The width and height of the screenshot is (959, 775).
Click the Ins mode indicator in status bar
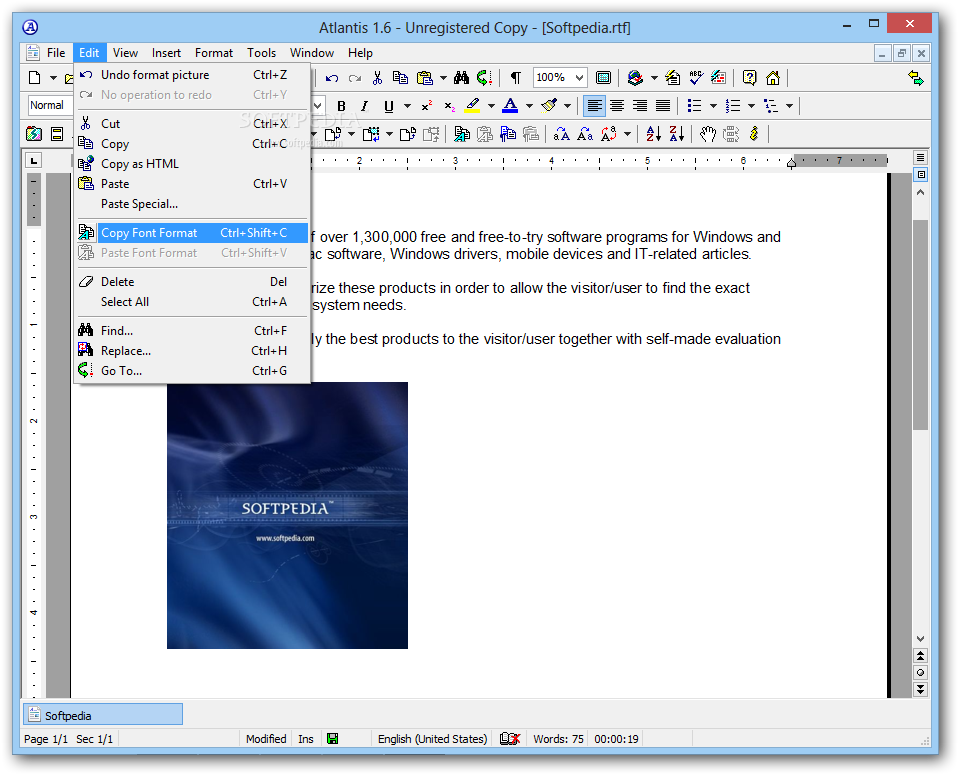coord(306,739)
